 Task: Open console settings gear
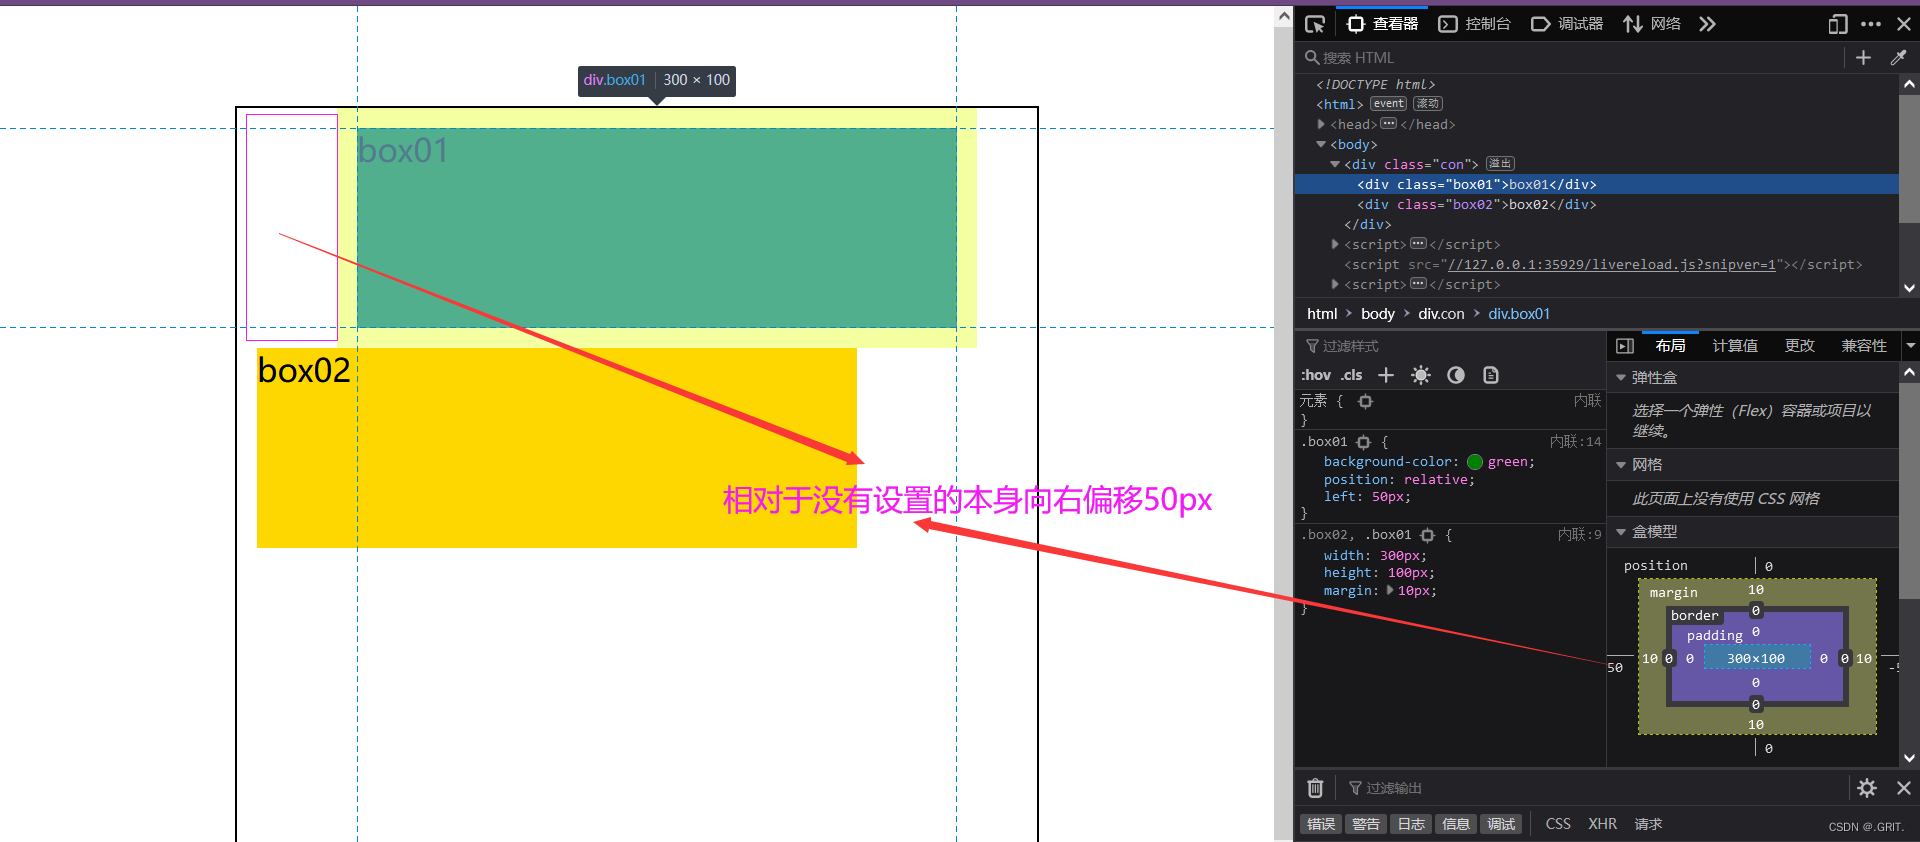coord(1866,788)
